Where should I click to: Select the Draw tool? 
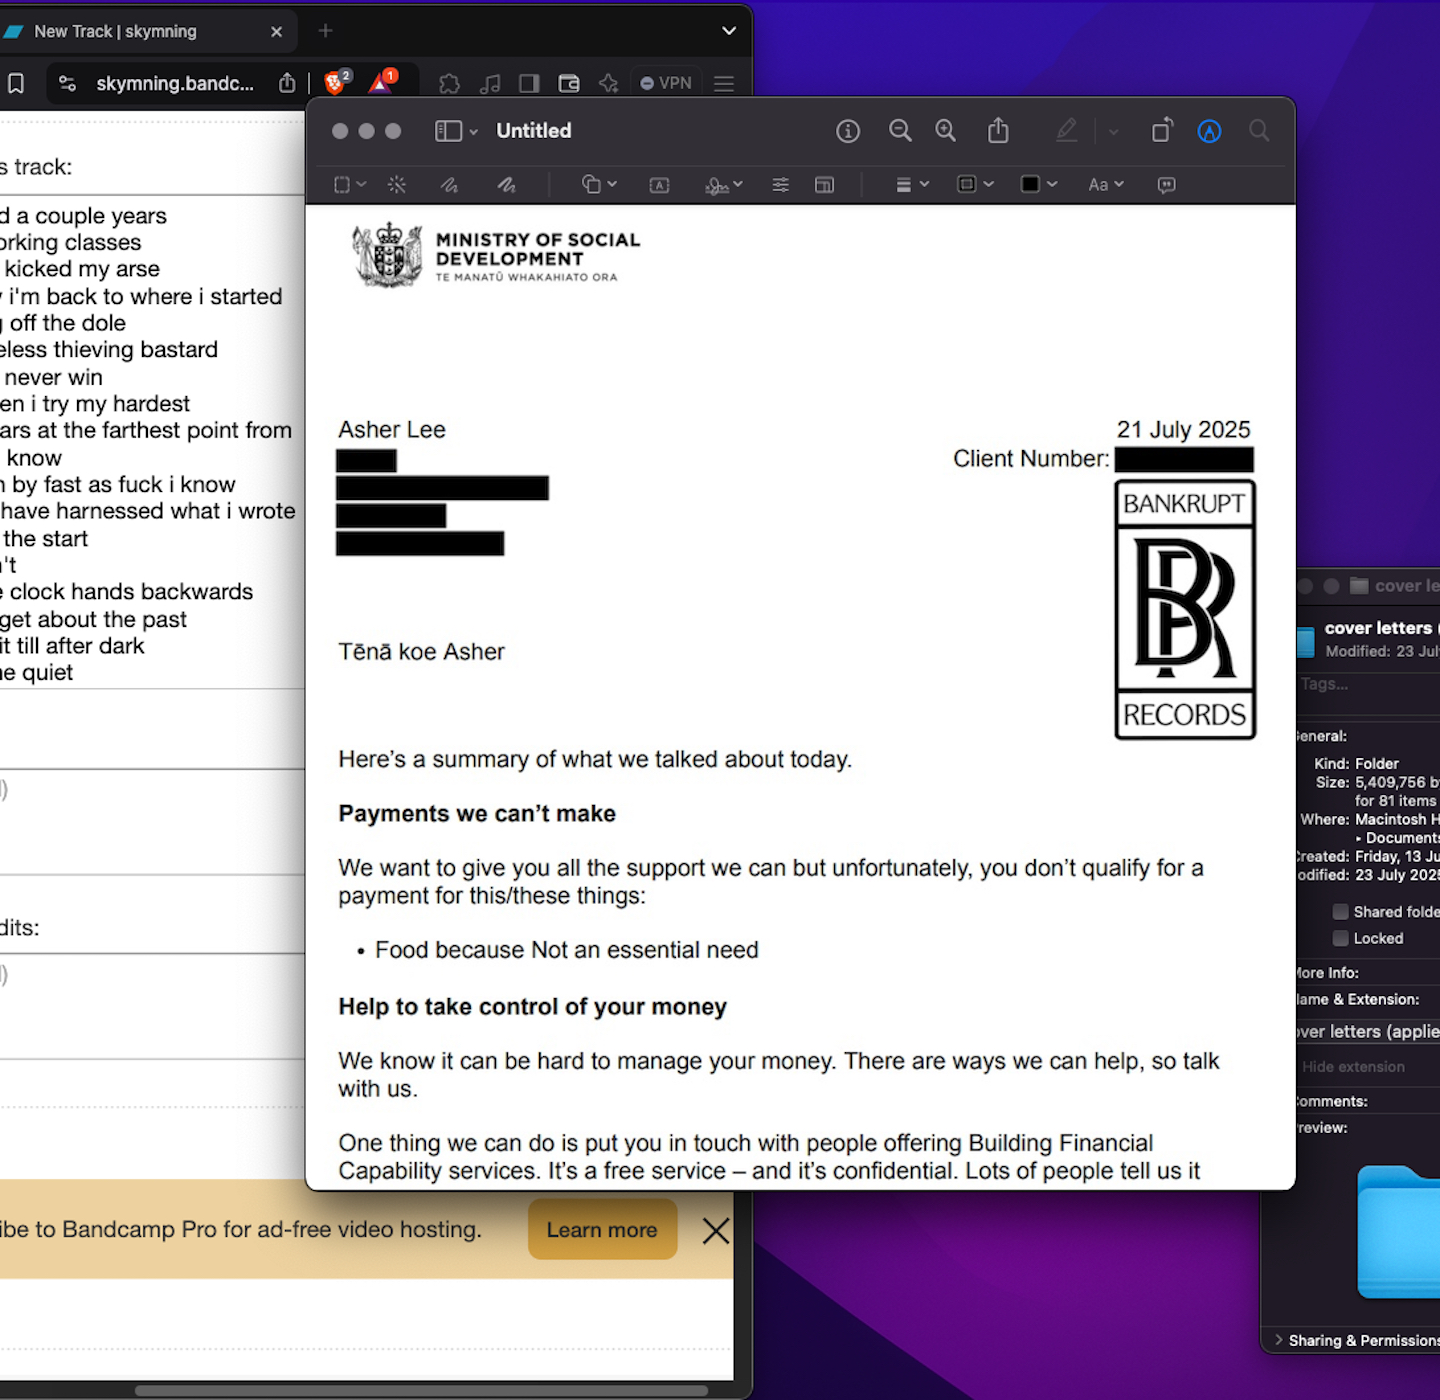[x=507, y=185]
